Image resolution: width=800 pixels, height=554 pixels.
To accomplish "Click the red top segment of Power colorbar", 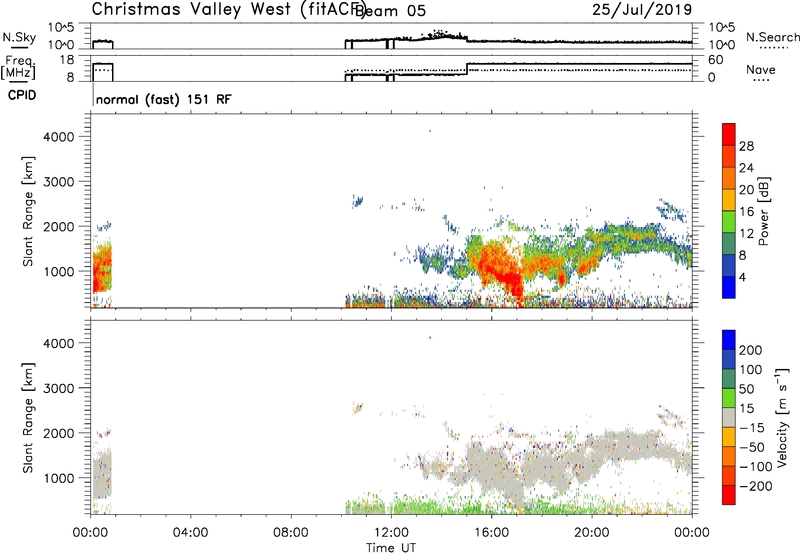I will pyautogui.click(x=729, y=134).
